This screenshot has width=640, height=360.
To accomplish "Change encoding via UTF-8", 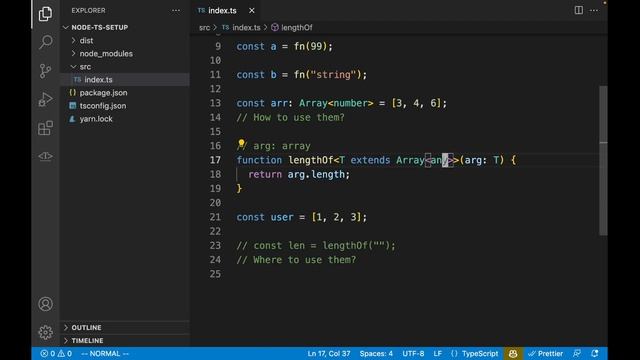I will click(x=413, y=353).
